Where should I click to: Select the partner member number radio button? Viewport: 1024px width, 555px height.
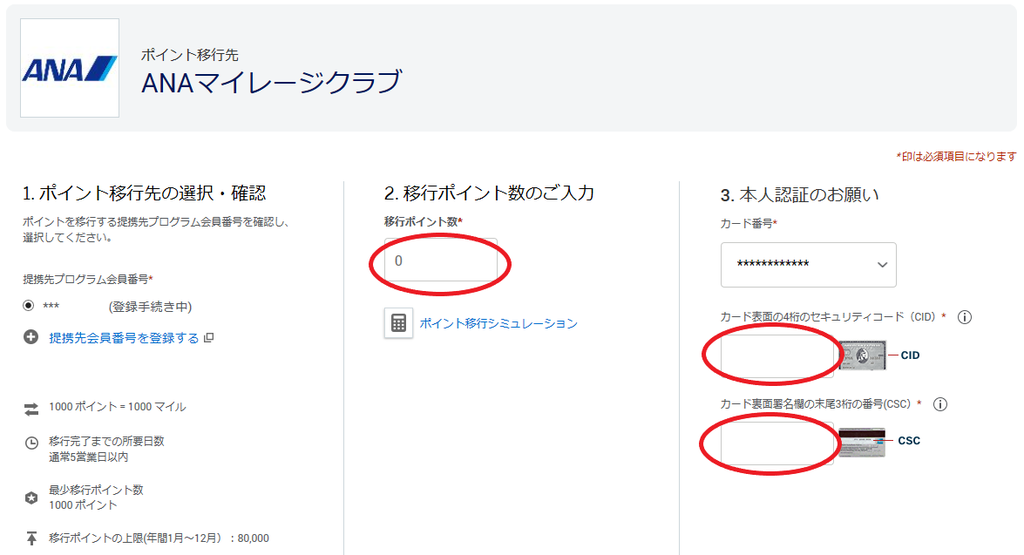tap(28, 306)
